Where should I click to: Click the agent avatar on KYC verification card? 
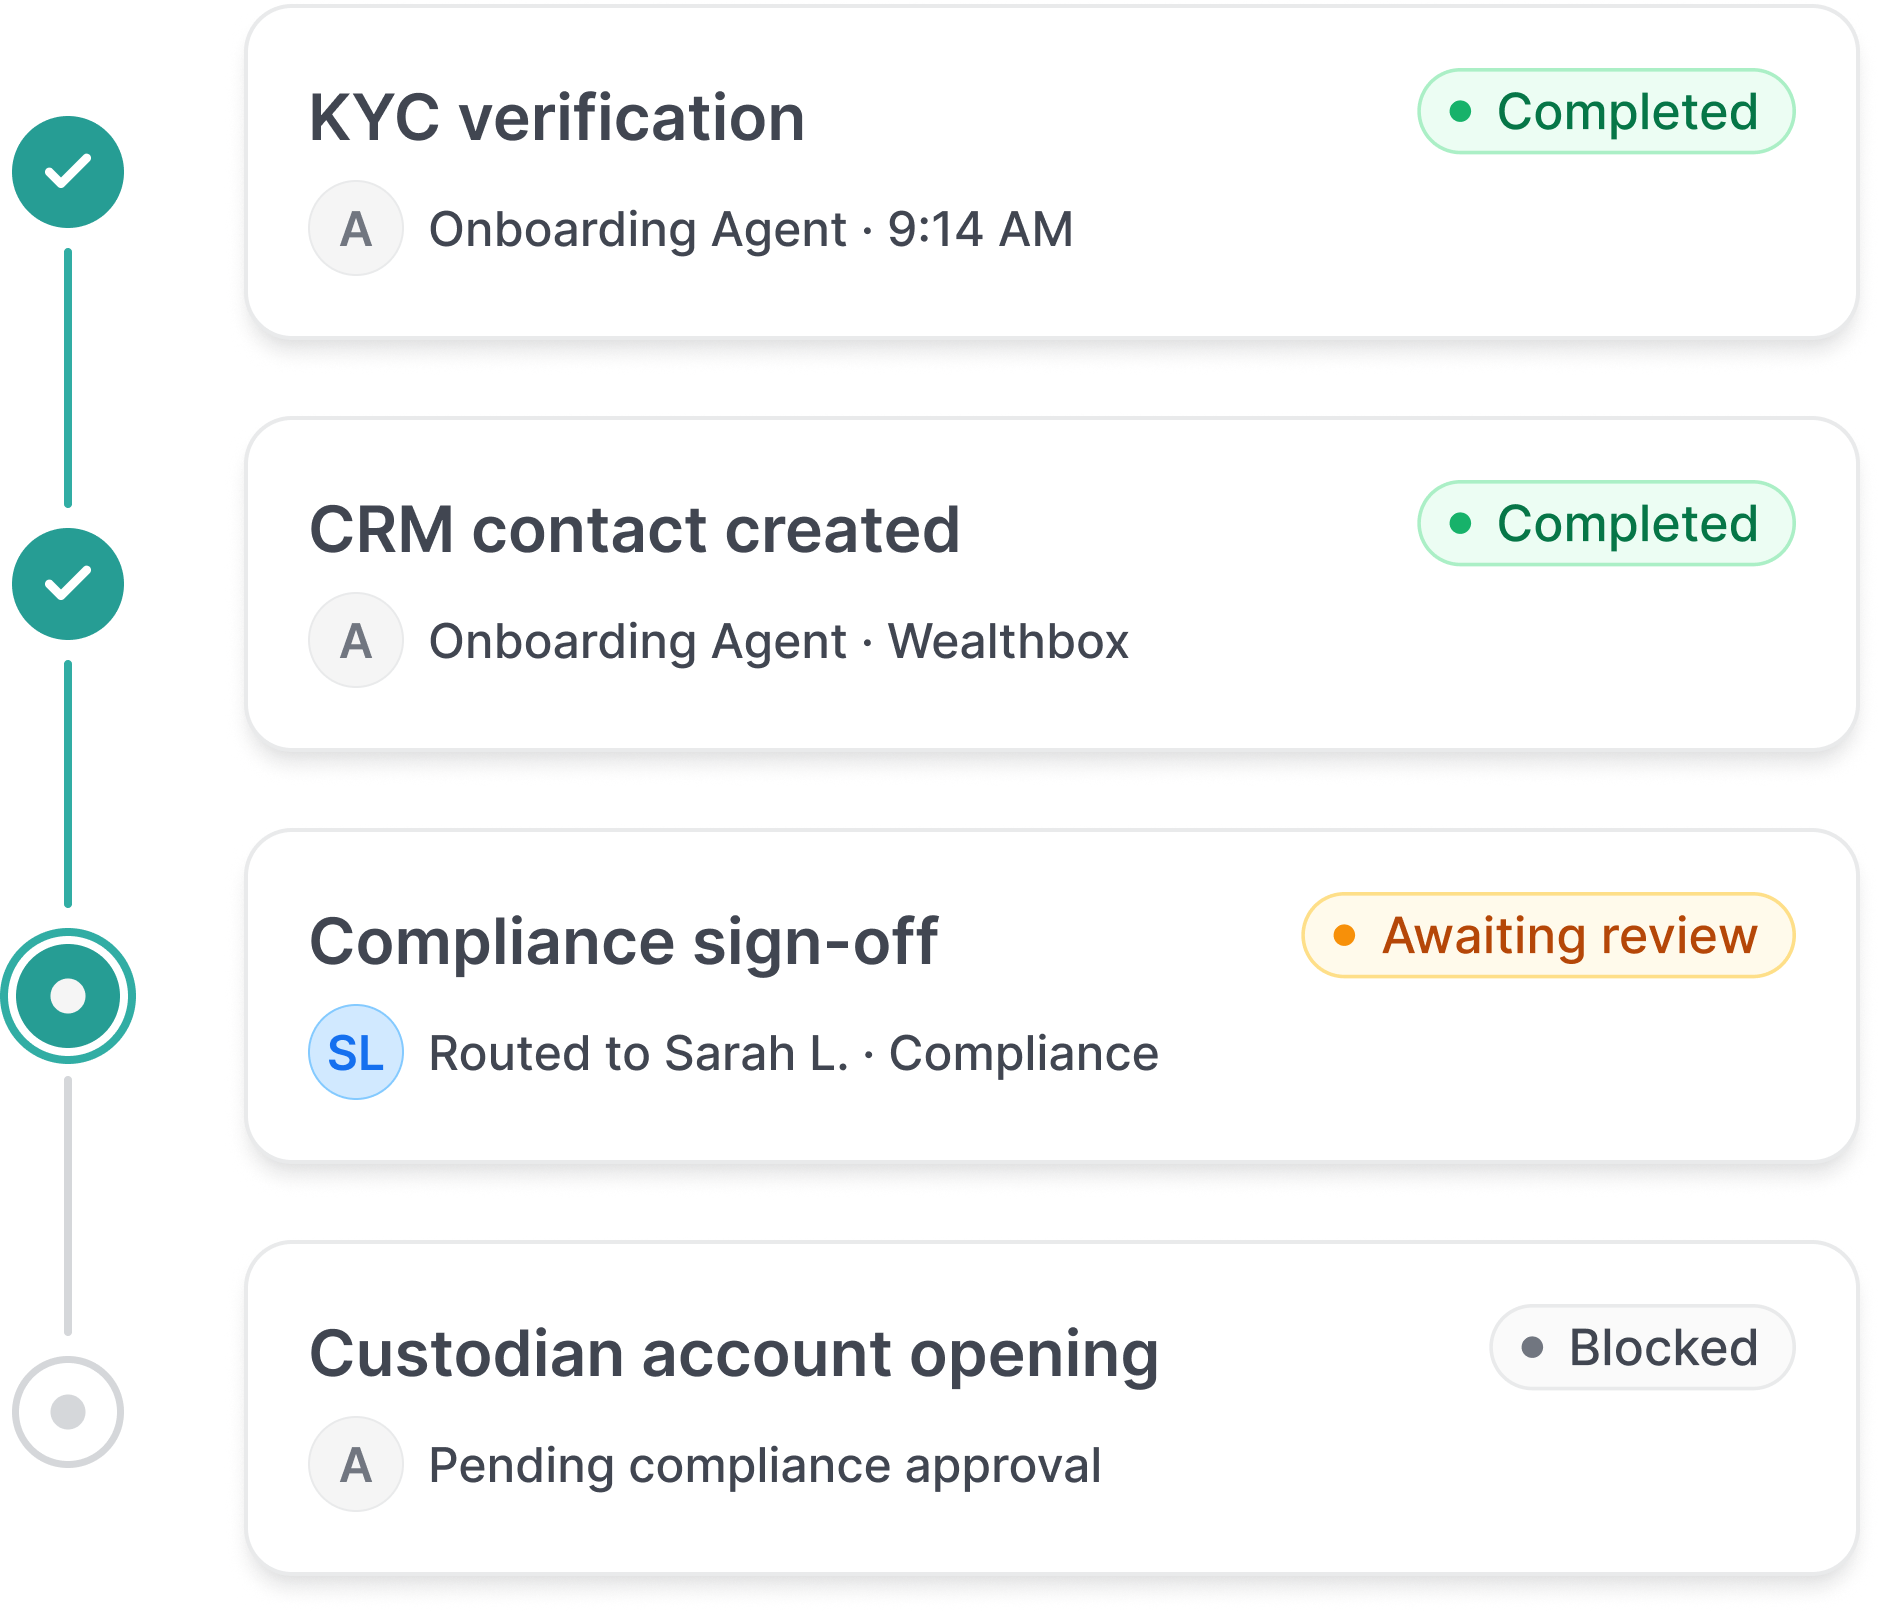356,229
